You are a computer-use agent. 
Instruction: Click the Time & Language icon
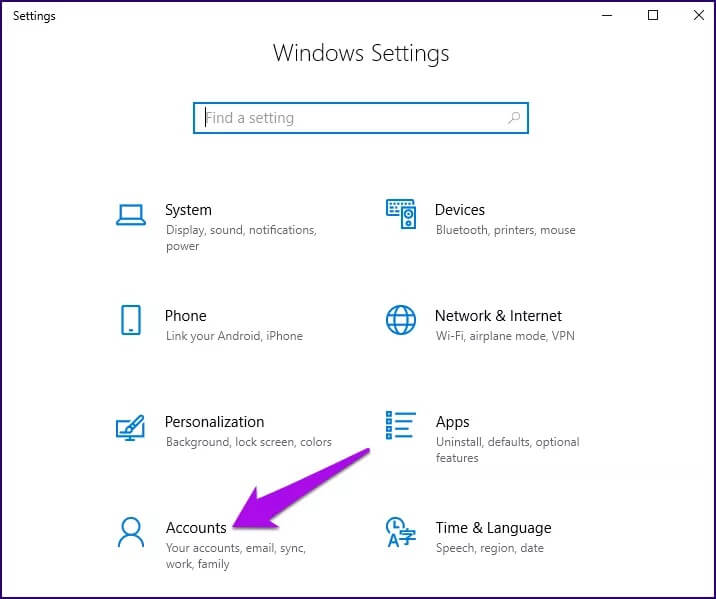401,532
